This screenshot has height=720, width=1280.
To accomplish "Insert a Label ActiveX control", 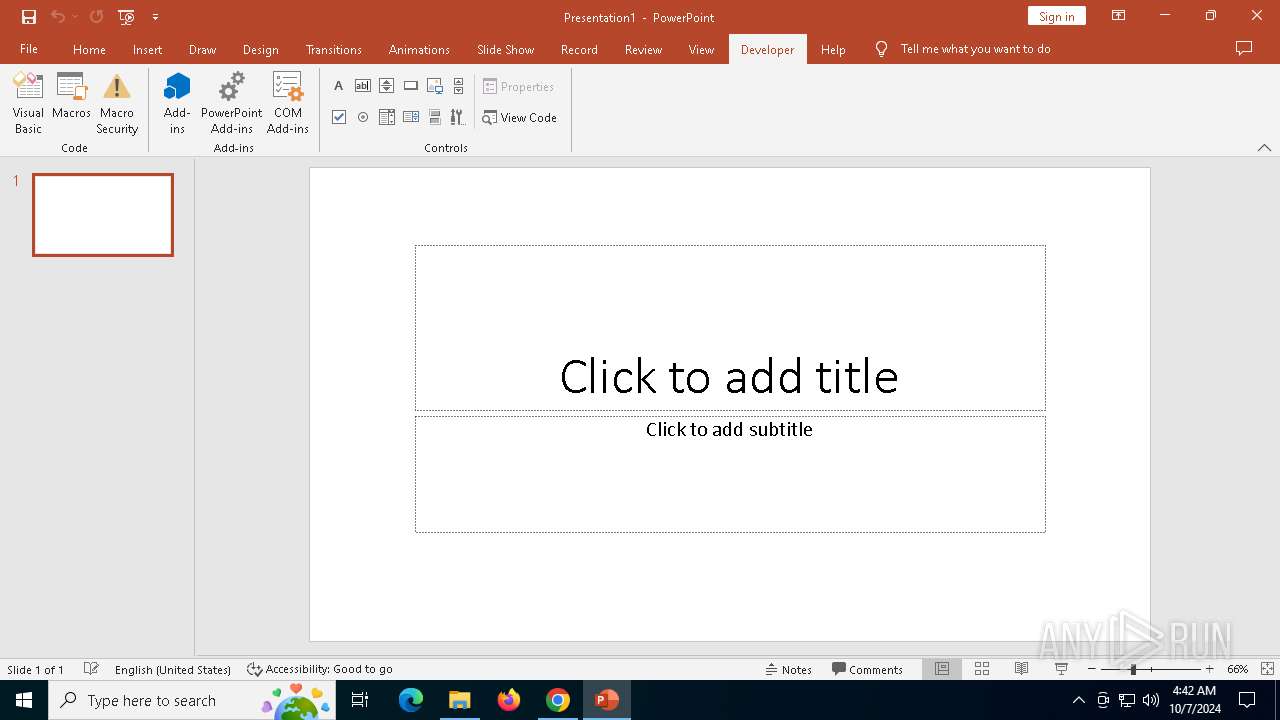I will click(x=339, y=86).
